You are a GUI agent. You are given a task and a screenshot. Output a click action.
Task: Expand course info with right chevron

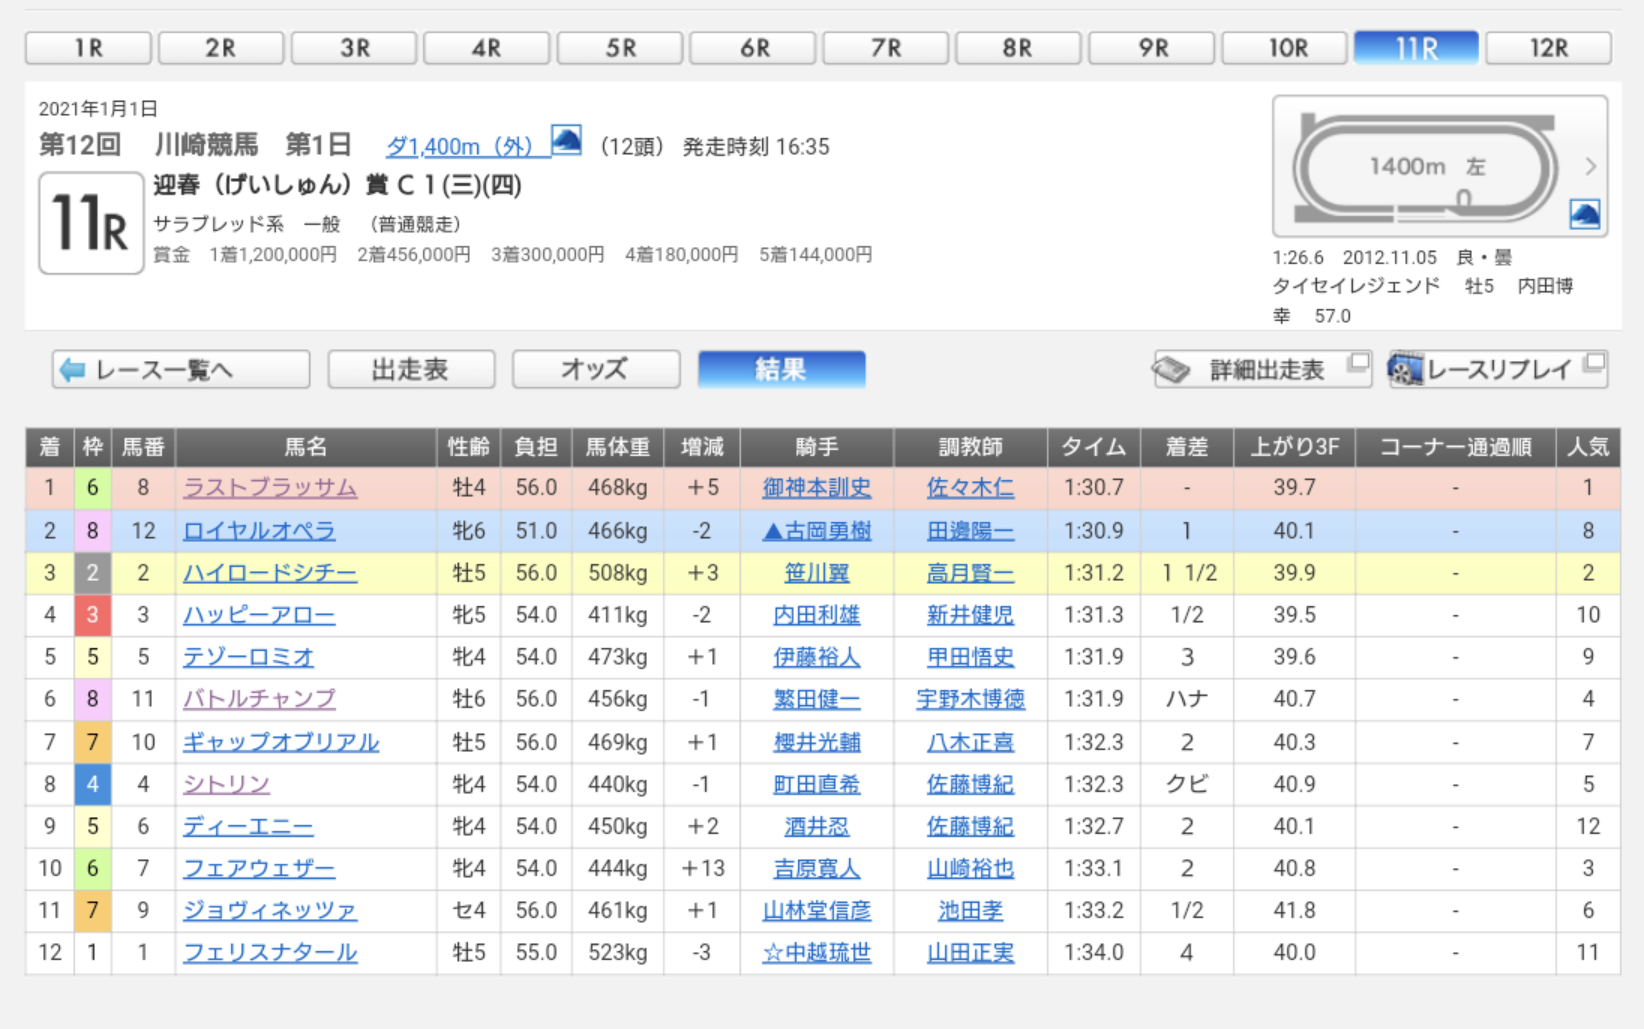(x=1590, y=166)
